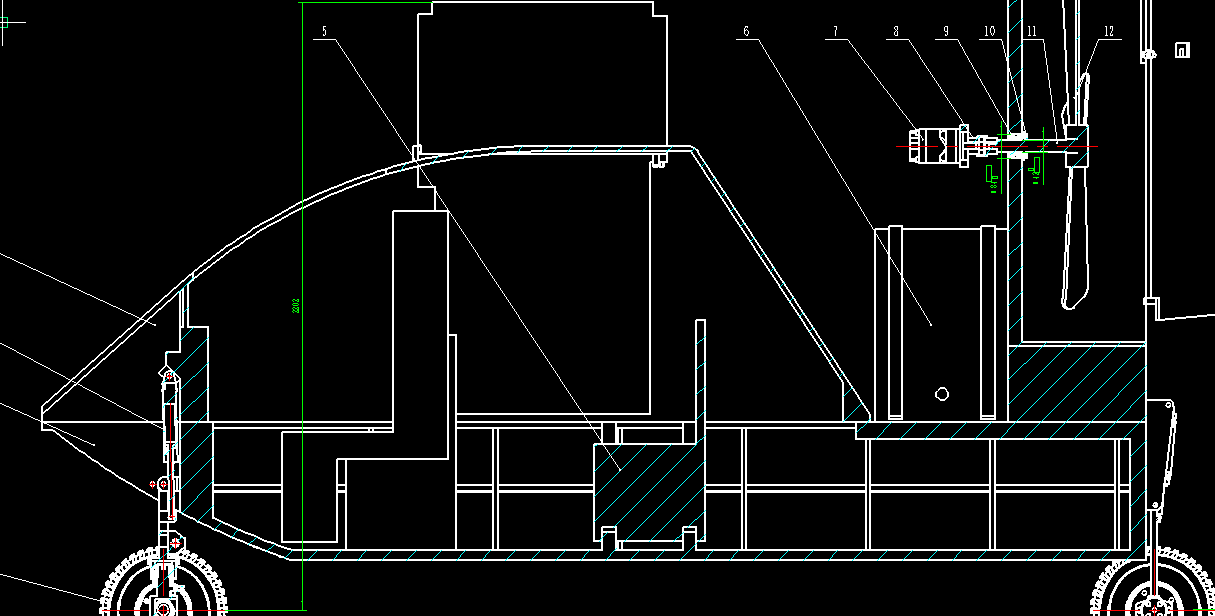Click the small circle inside the hopper panel
1215x616 pixels.
942,394
